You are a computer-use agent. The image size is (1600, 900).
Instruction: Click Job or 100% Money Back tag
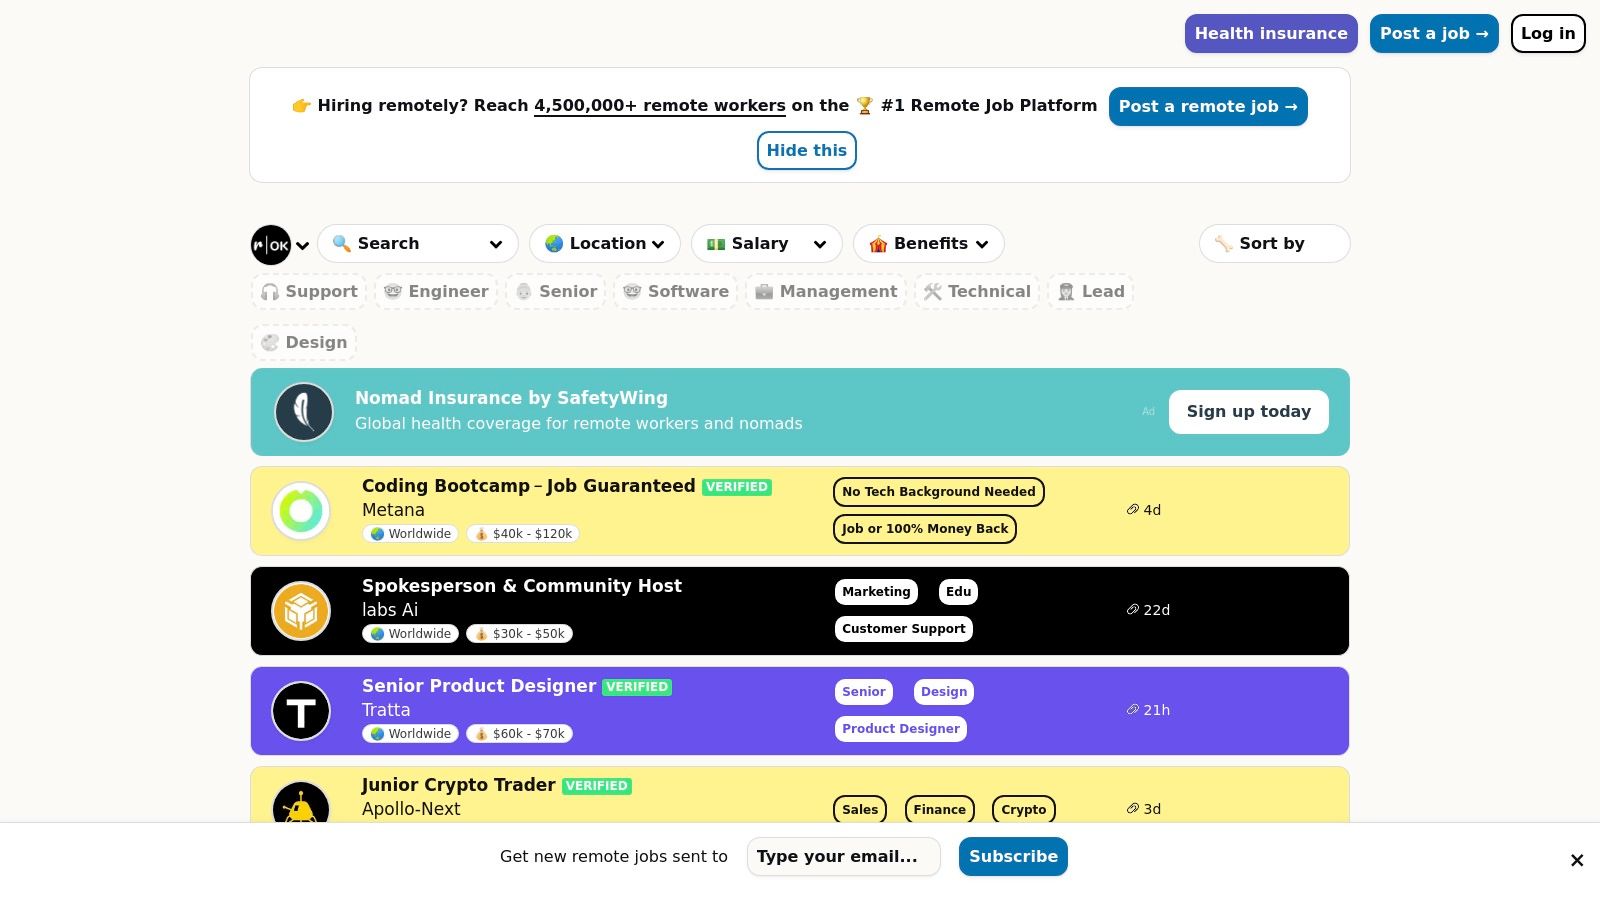pos(925,529)
